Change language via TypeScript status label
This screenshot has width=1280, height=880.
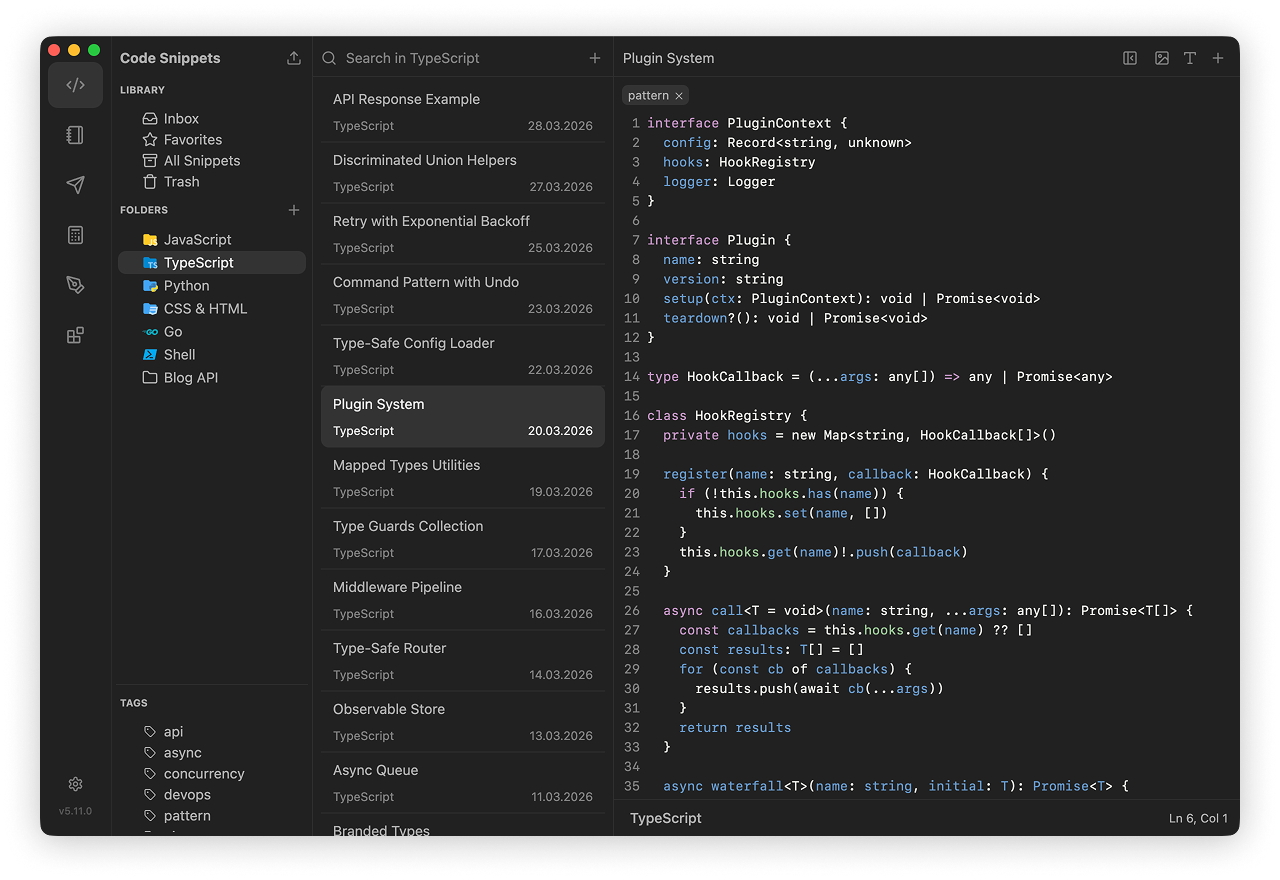(x=666, y=818)
